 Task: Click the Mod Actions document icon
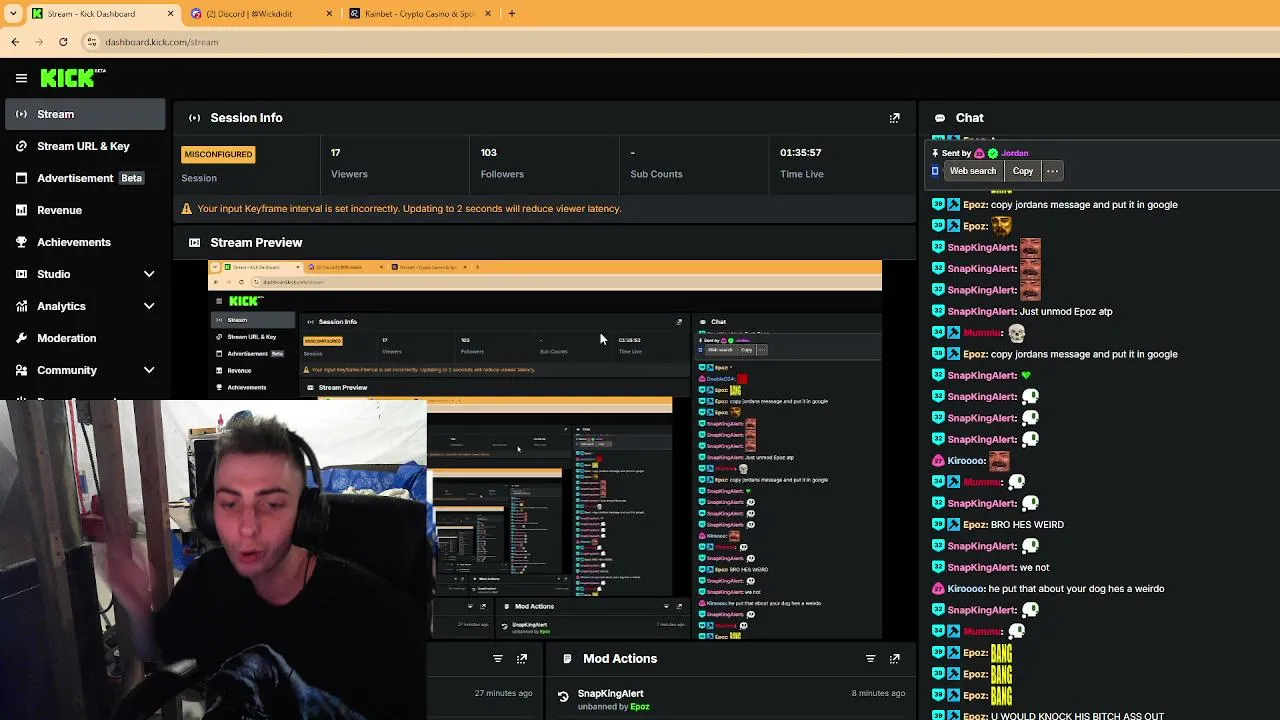pyautogui.click(x=567, y=659)
